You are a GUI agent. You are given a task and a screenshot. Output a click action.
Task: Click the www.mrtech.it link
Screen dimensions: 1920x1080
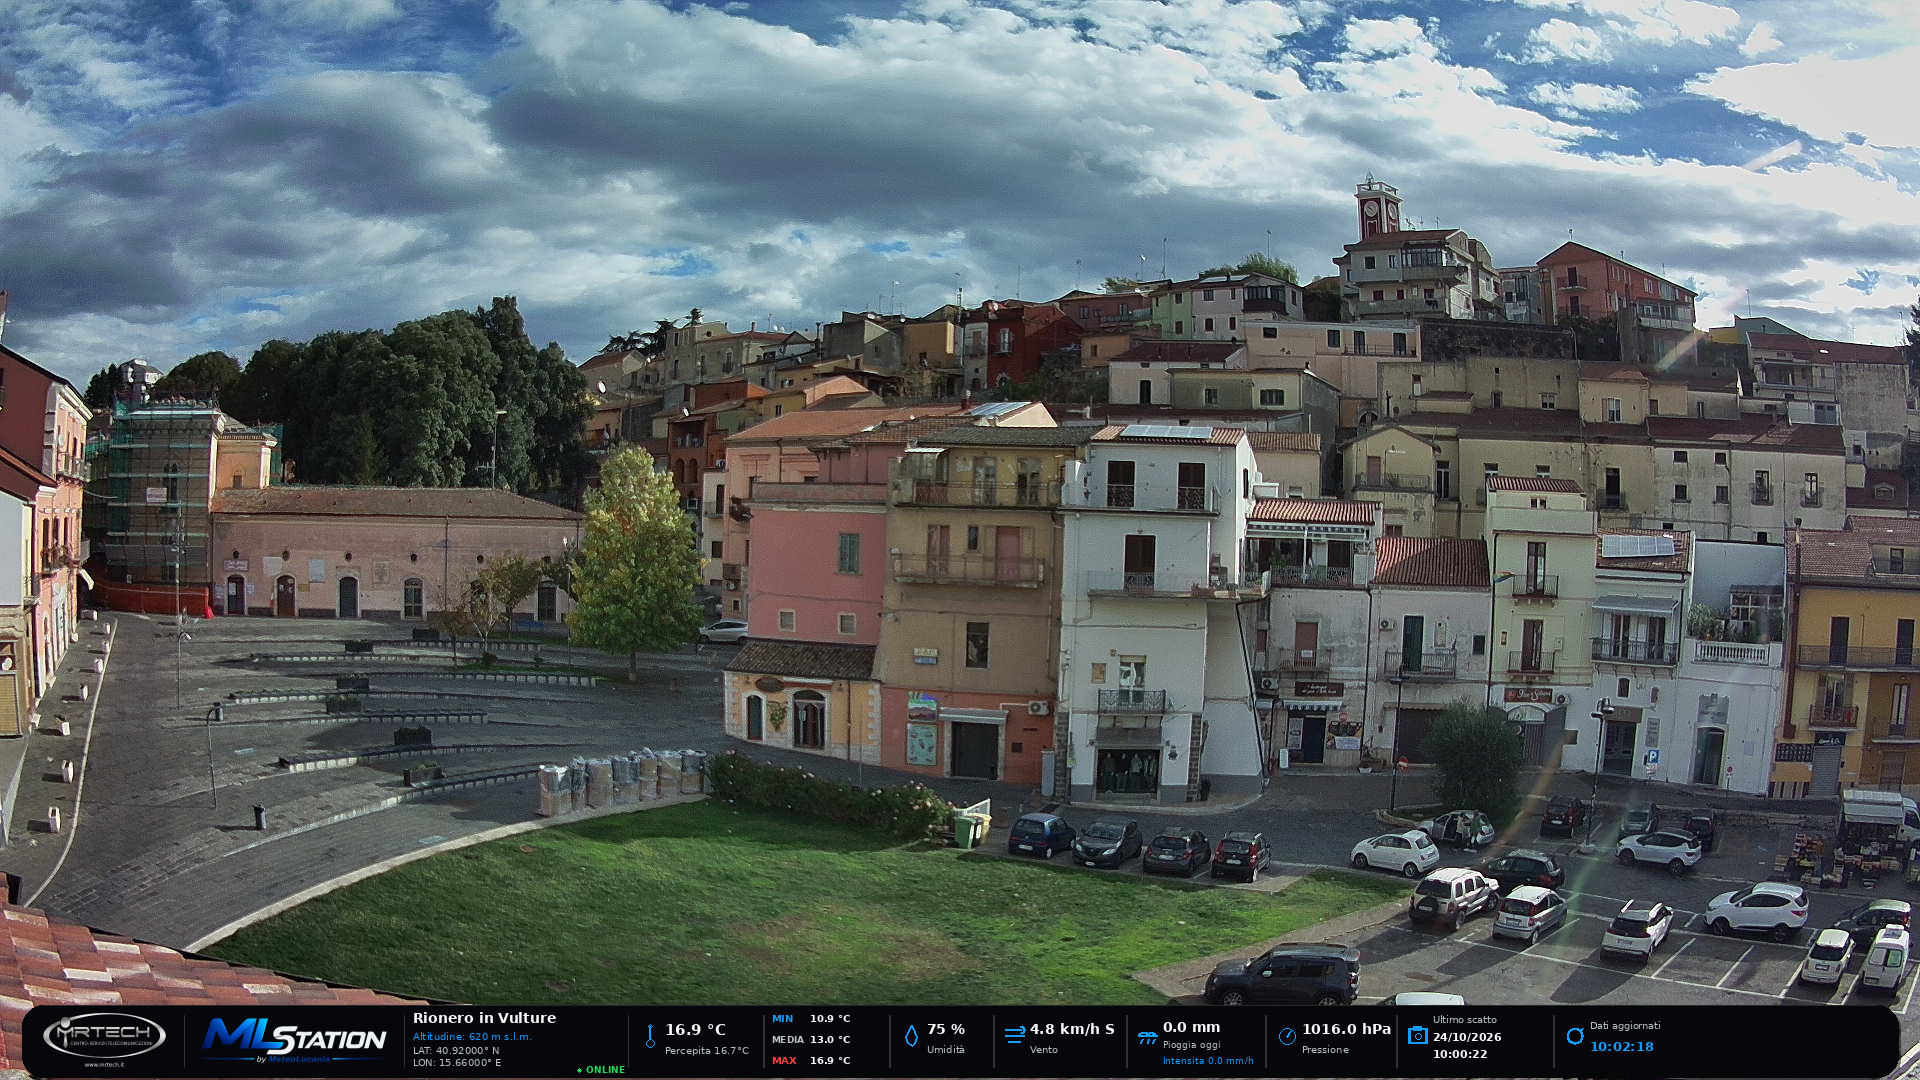pos(104,1065)
